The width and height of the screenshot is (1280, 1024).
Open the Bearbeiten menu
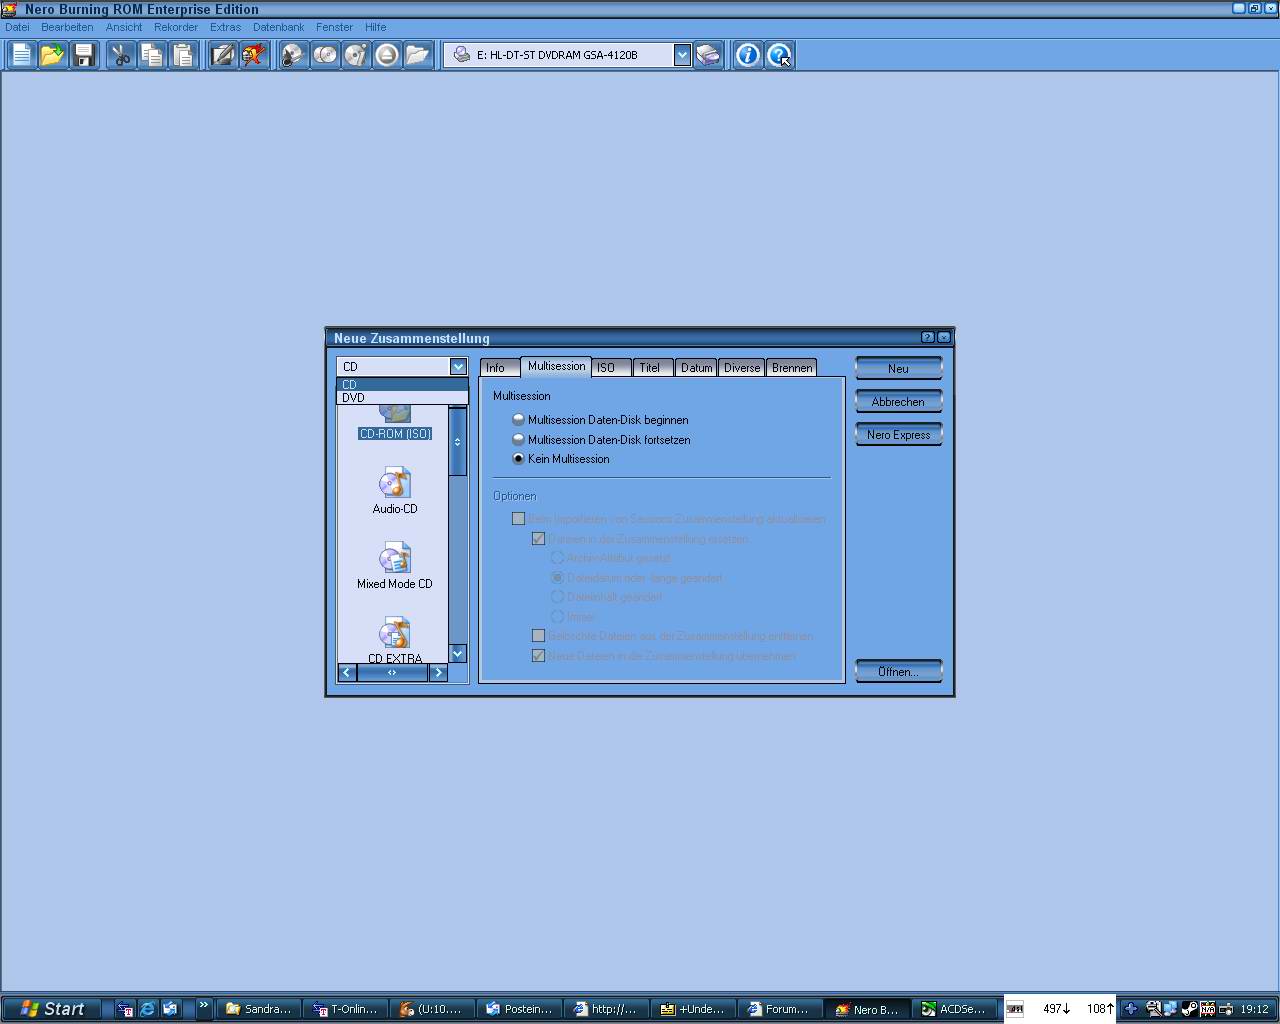point(67,27)
